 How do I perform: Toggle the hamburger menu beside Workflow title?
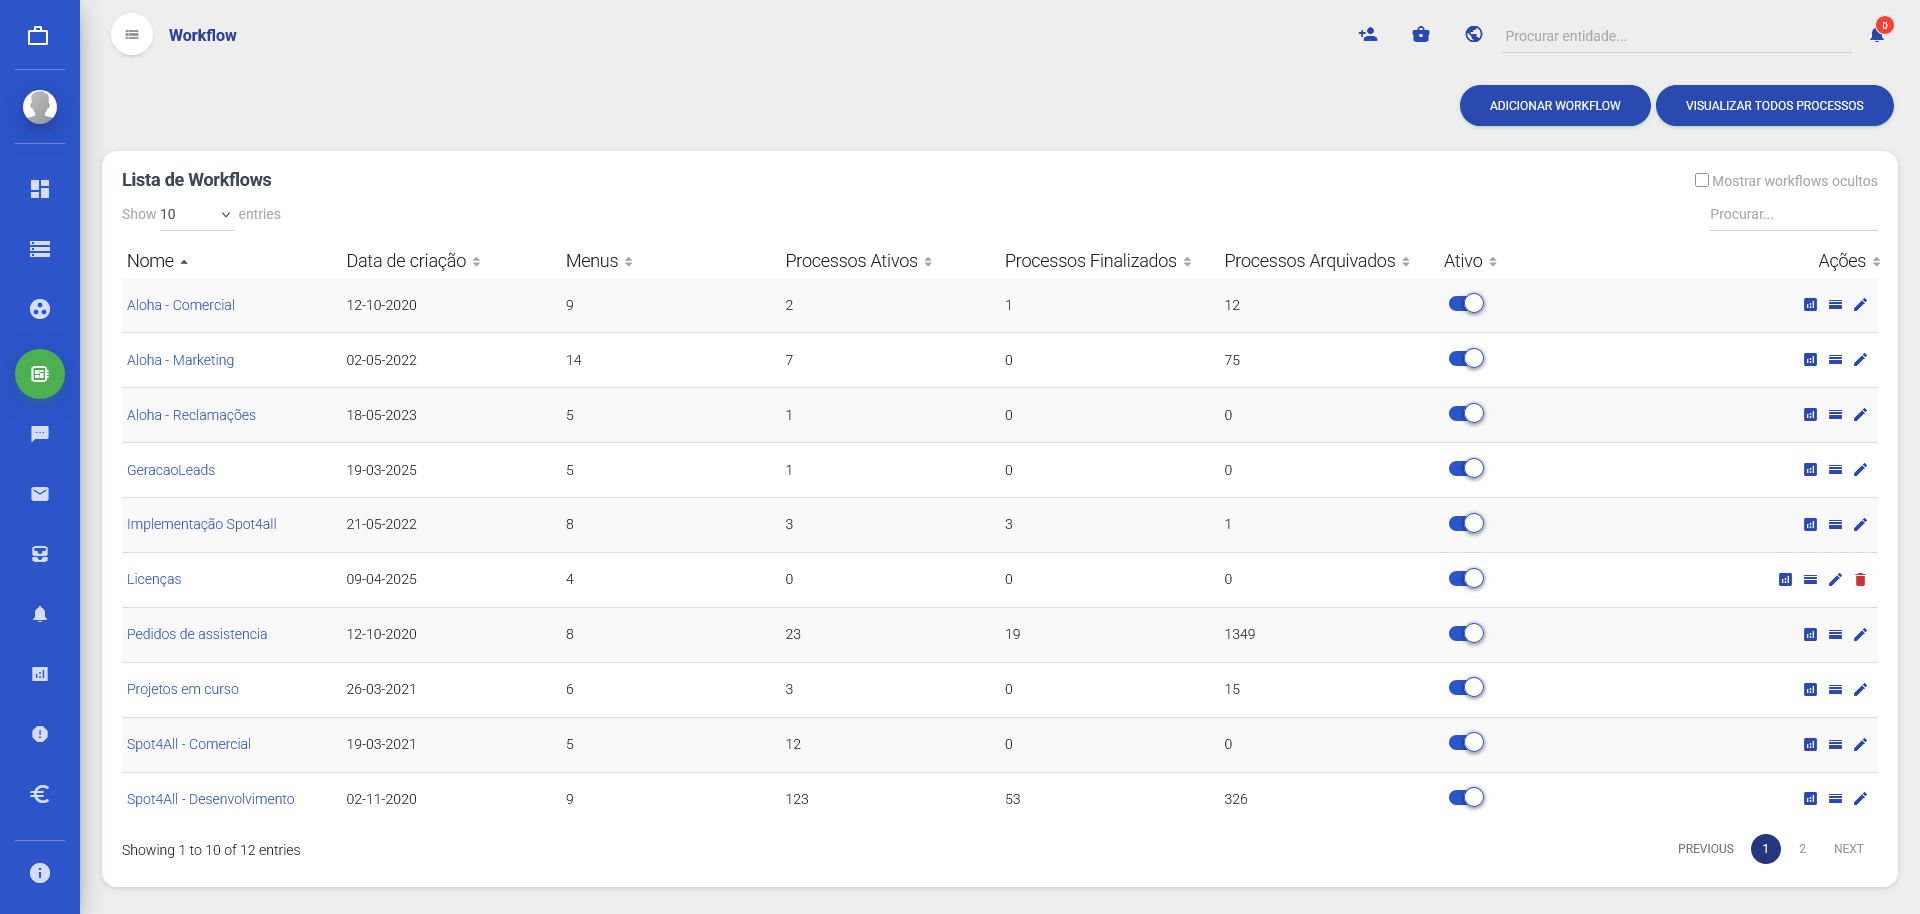coord(132,35)
